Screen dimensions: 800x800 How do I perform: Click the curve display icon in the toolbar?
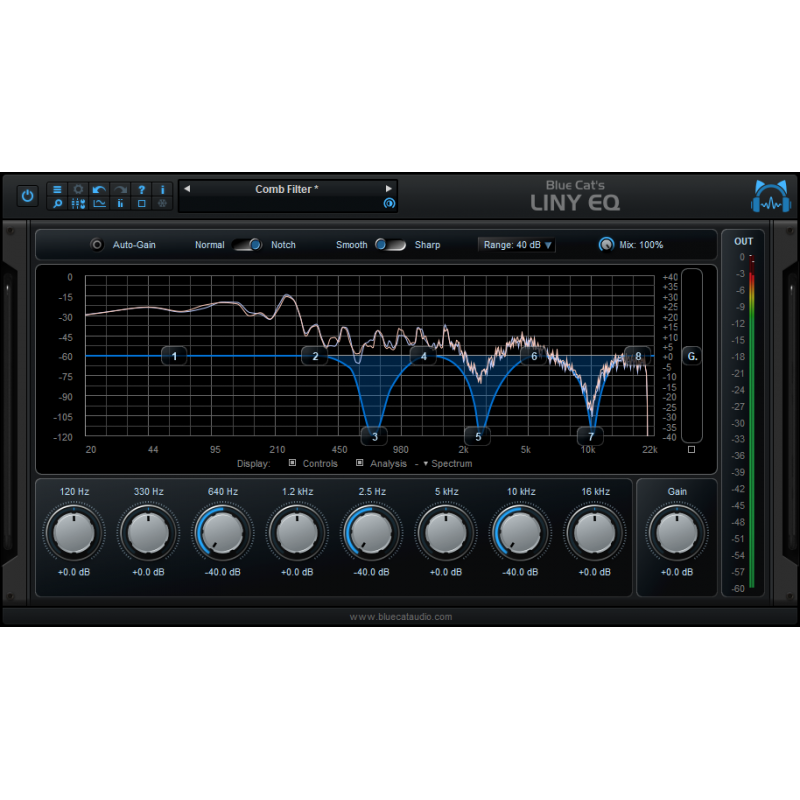coord(100,204)
